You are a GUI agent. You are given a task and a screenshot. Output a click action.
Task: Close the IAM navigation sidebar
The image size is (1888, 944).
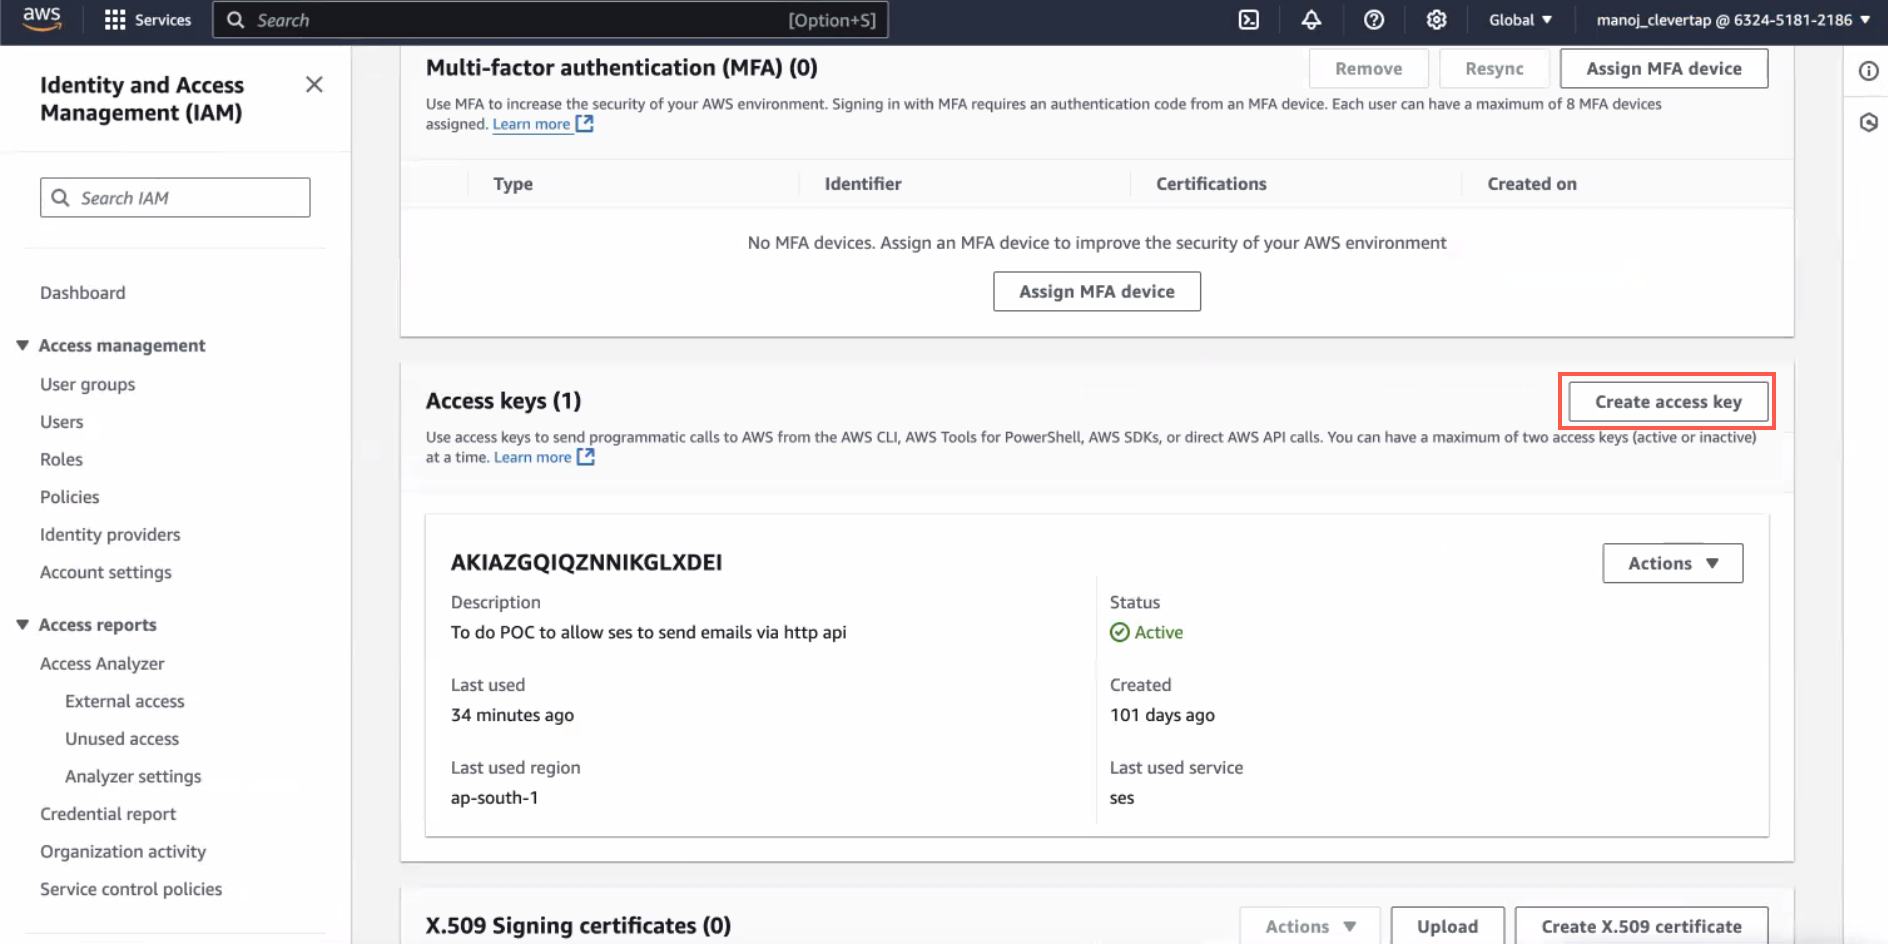[x=314, y=85]
